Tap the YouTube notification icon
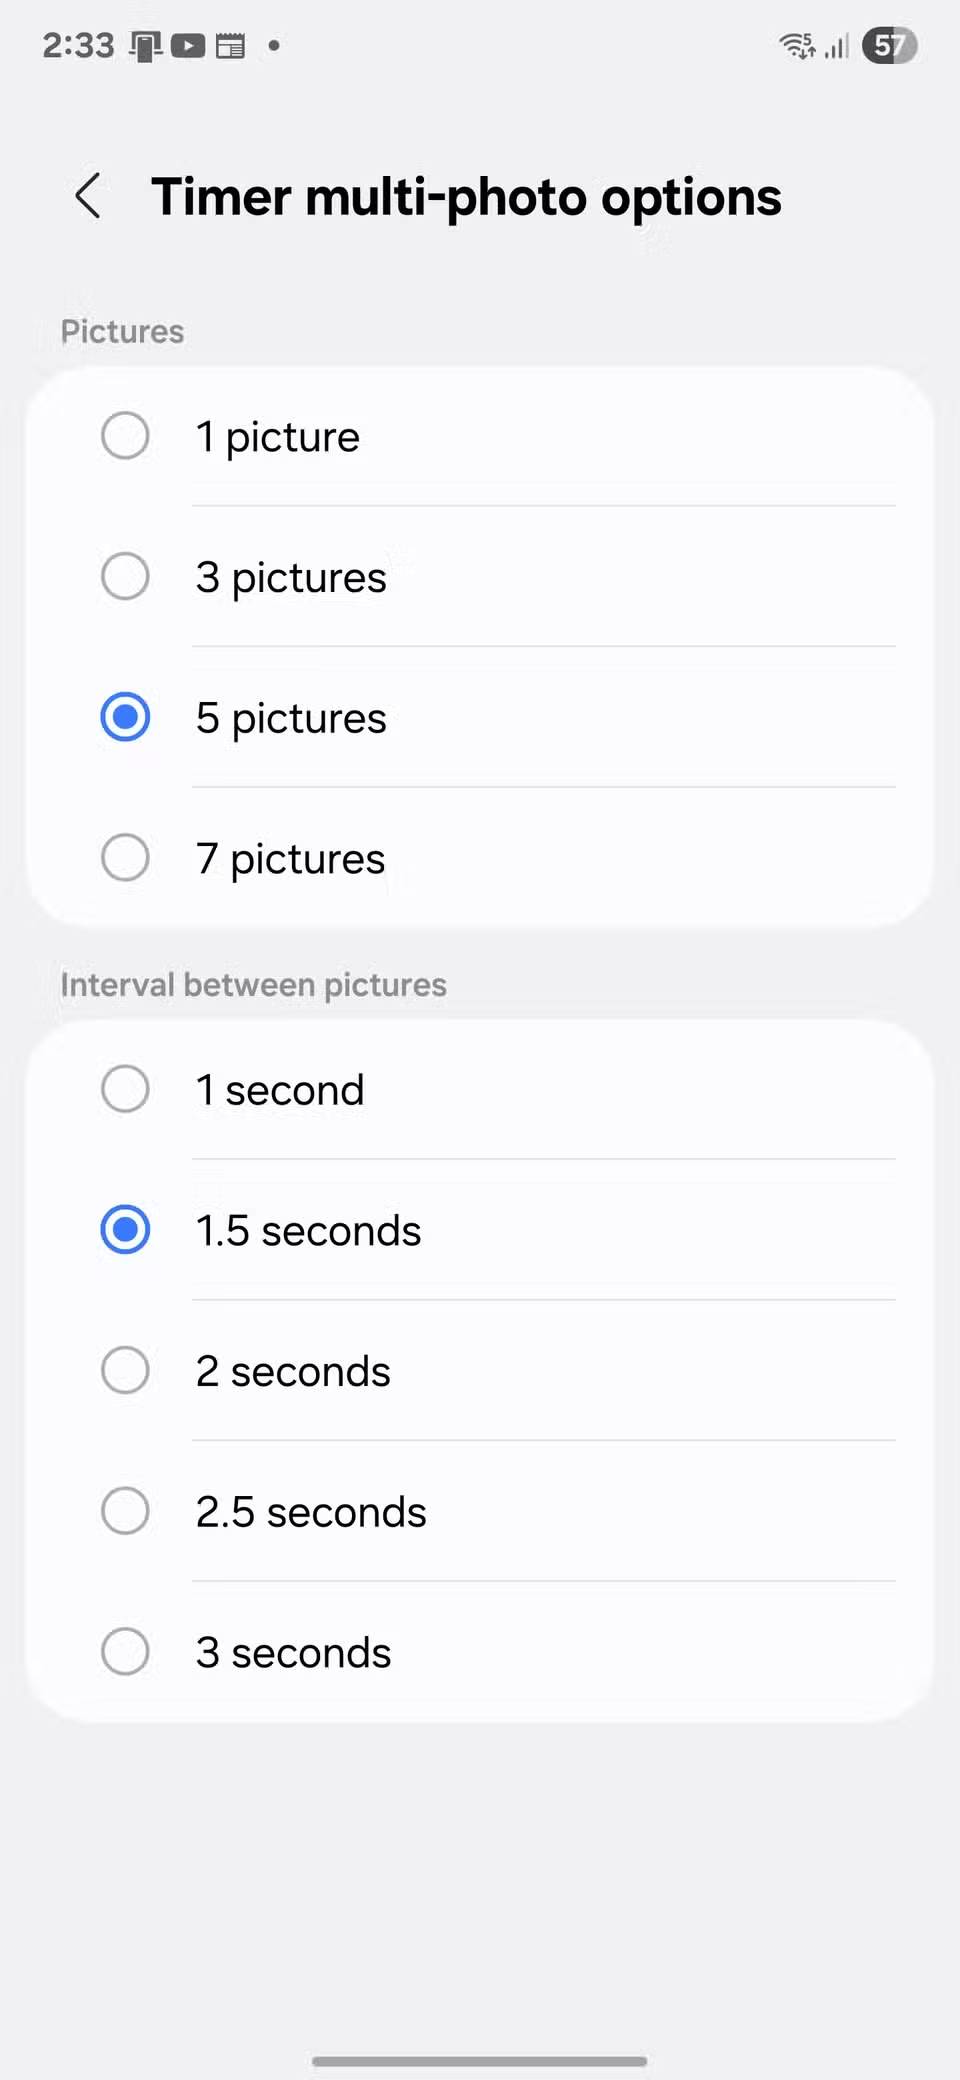 187,46
